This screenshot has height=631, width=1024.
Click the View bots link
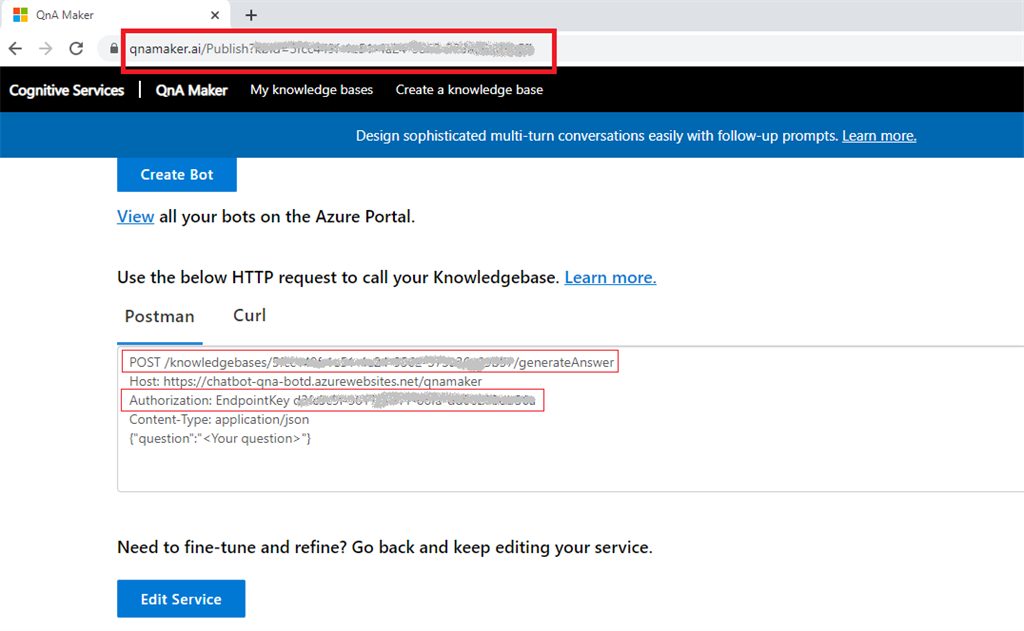pyautogui.click(x=135, y=216)
